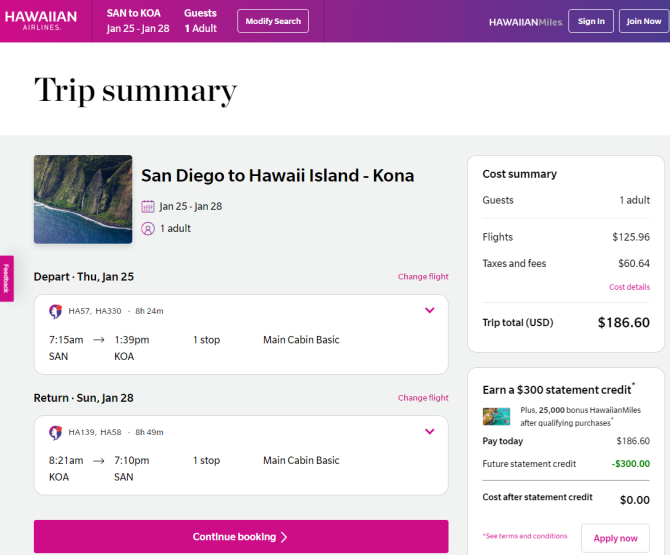Click the airline logo on HA57 flight card
The width and height of the screenshot is (670, 555).
point(56,311)
